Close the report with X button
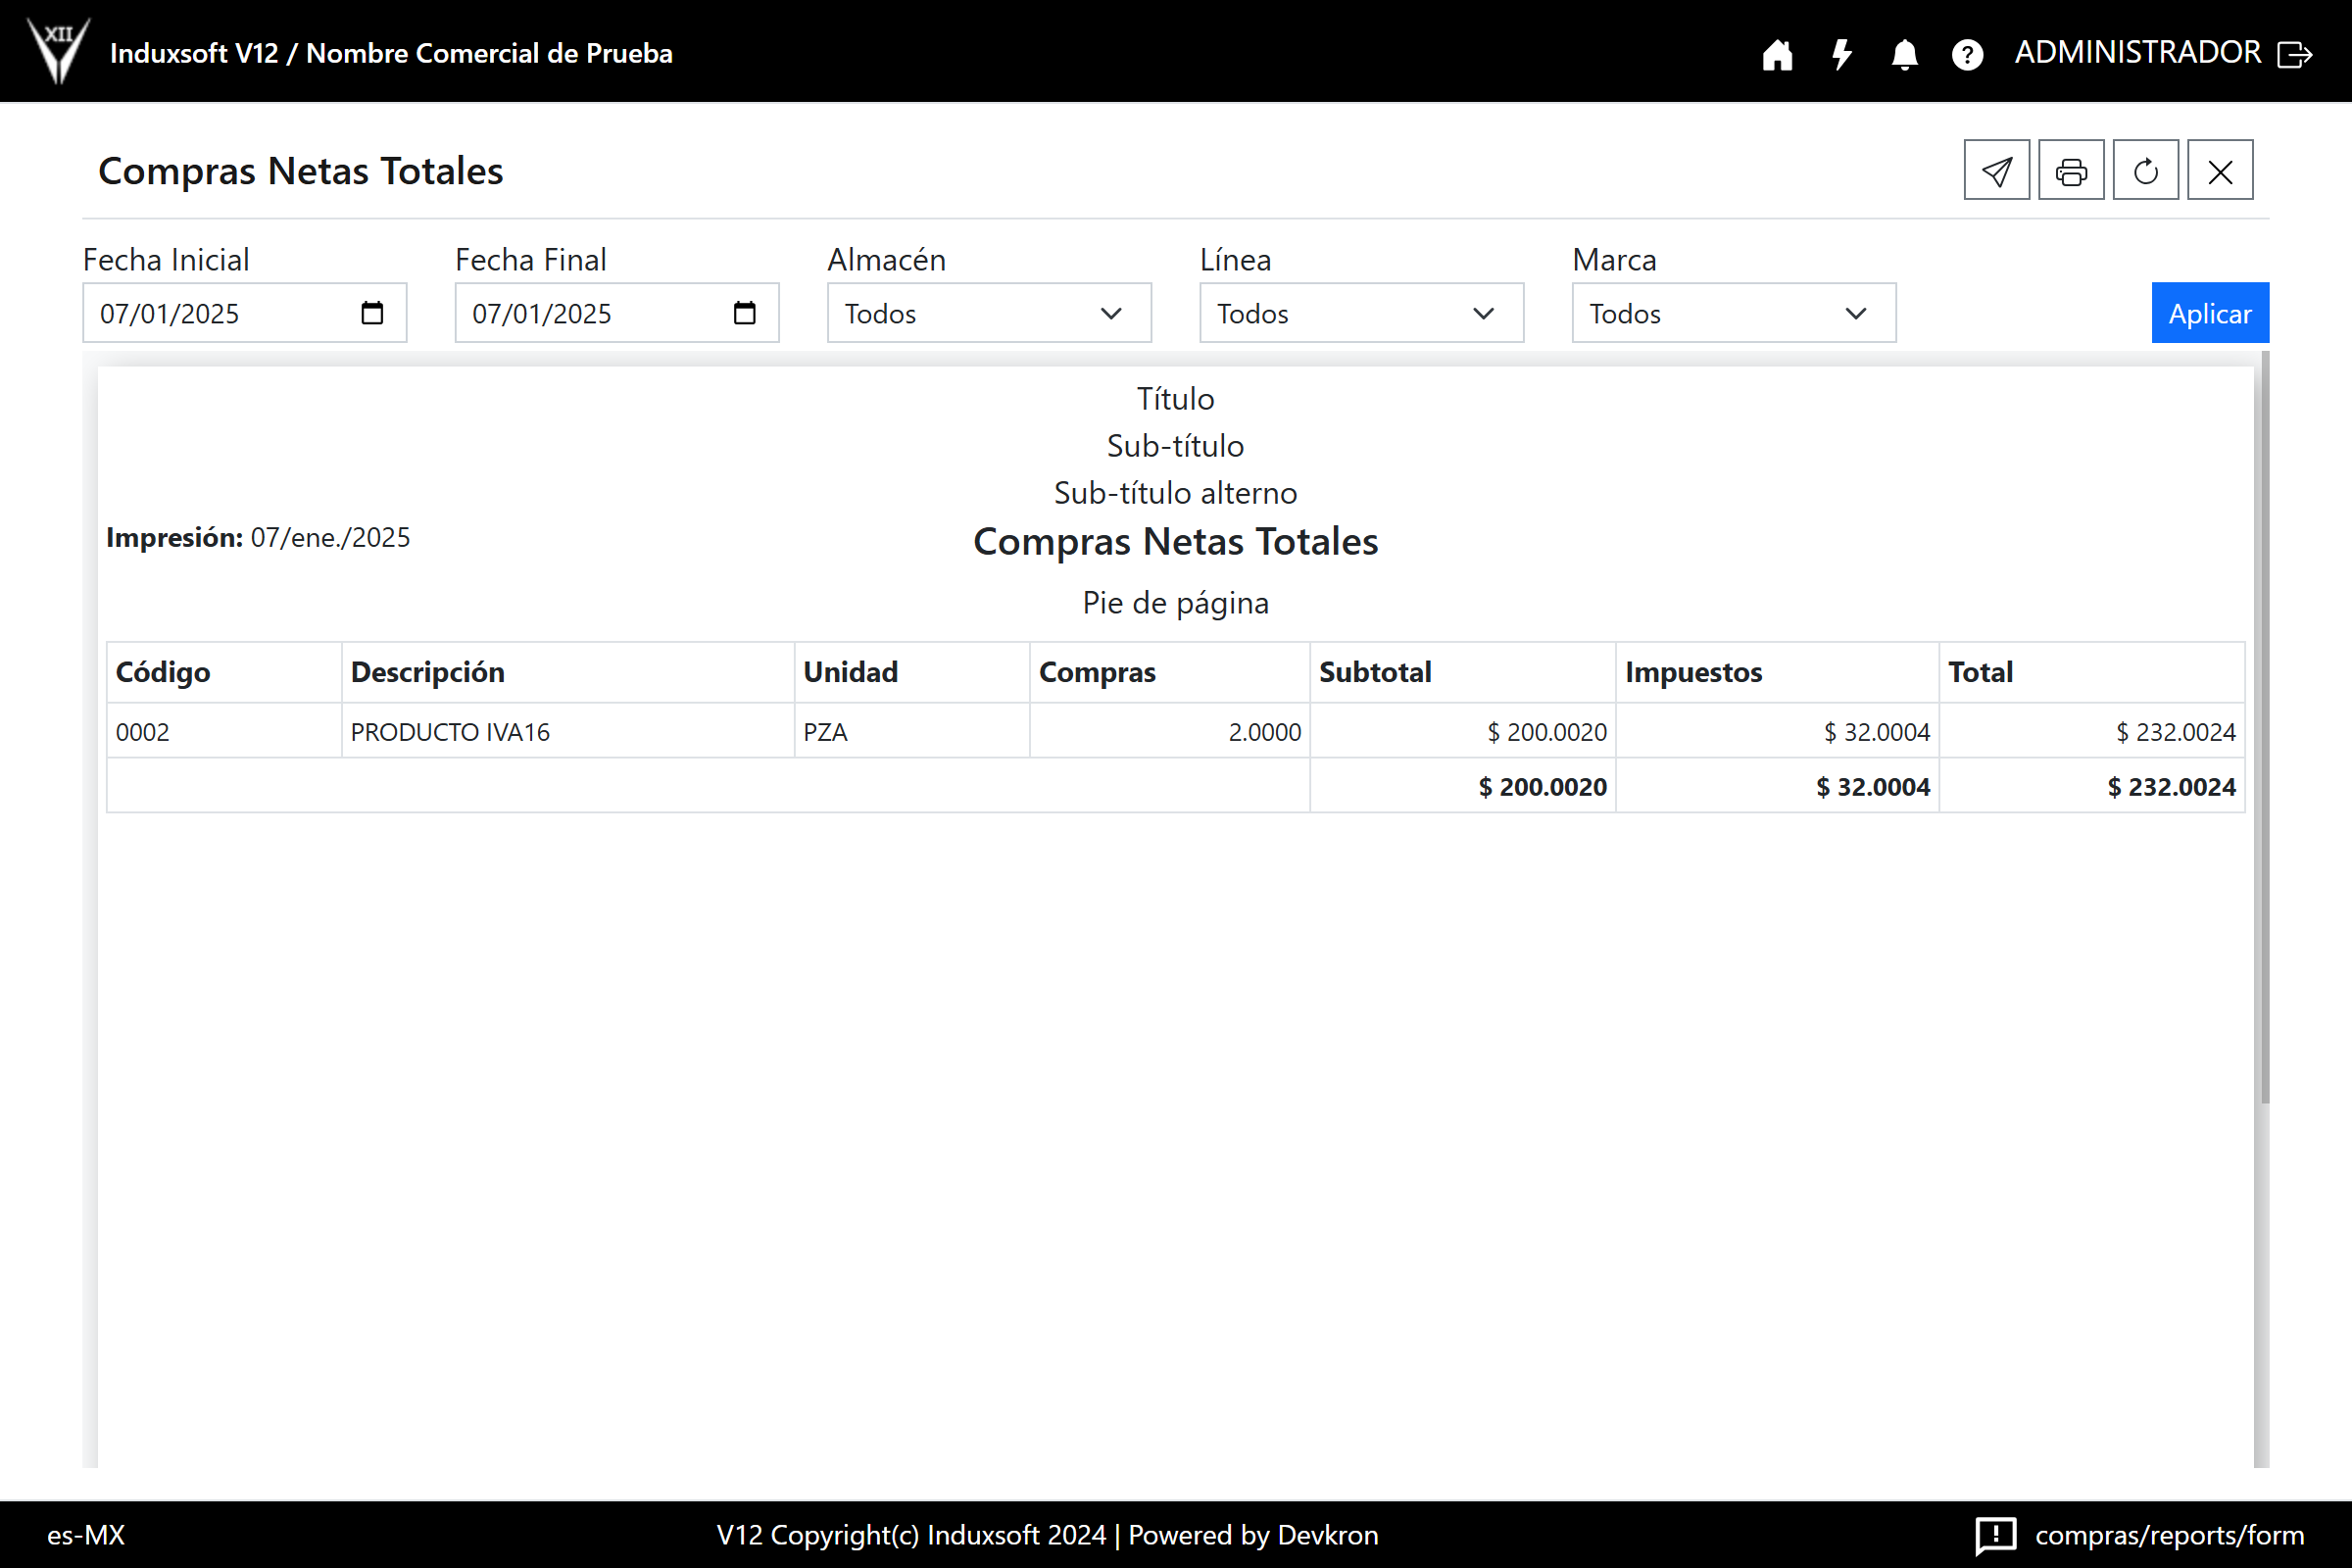 [2220, 171]
